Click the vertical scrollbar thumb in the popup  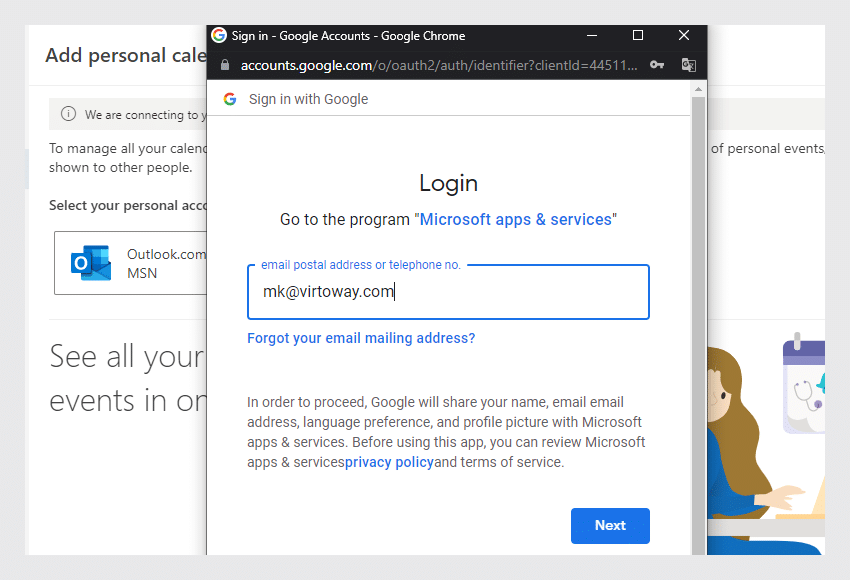[698, 325]
